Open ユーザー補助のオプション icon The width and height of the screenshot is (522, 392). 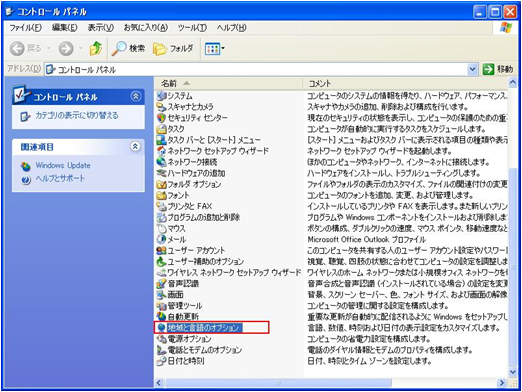(162, 261)
